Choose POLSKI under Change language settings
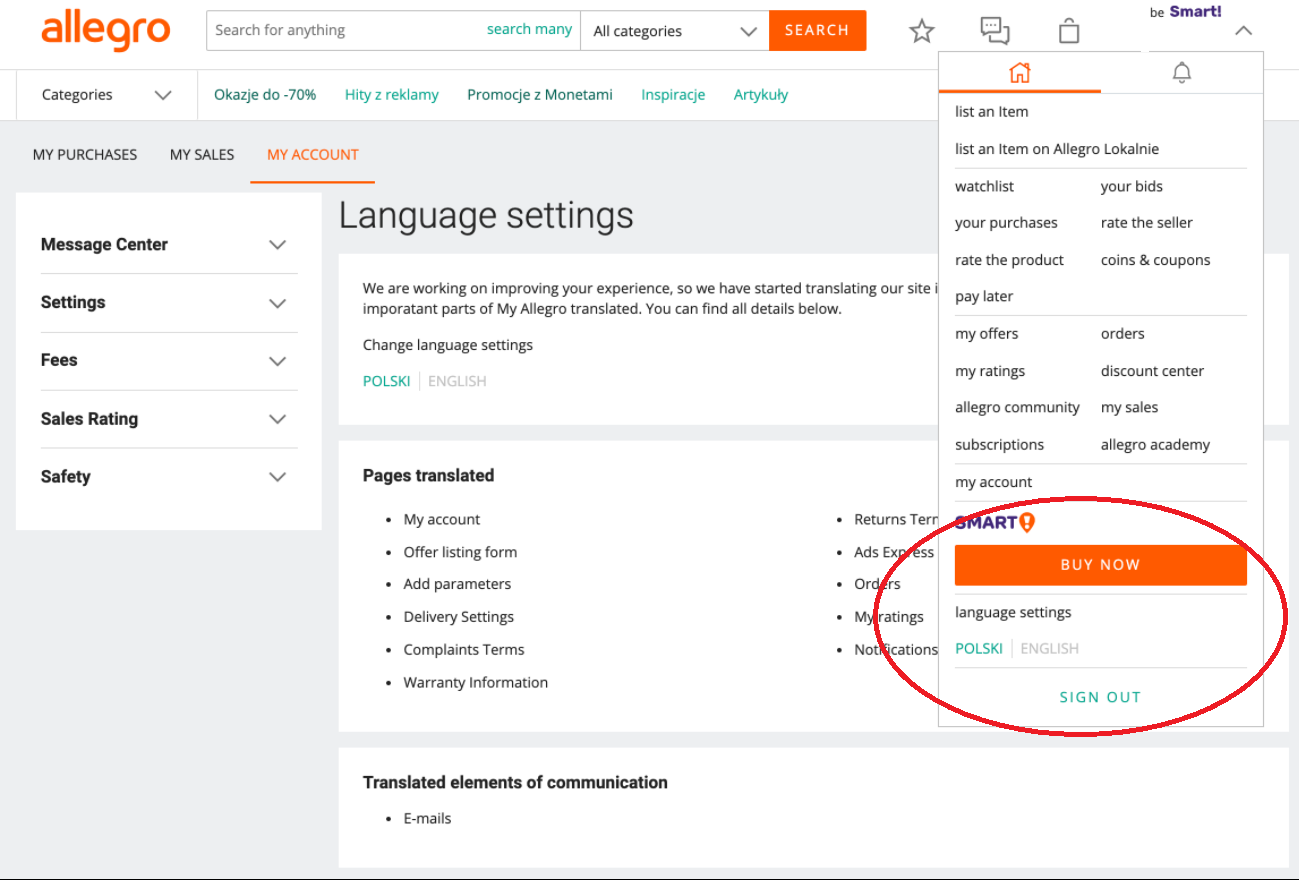The width and height of the screenshot is (1299, 880). pos(386,381)
